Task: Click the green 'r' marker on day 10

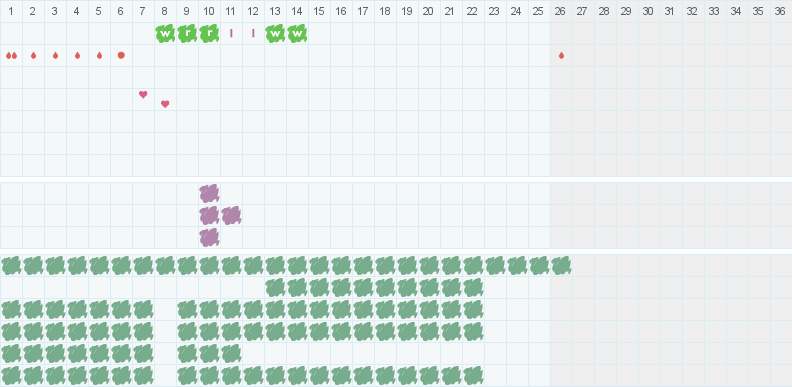Action: point(209,34)
